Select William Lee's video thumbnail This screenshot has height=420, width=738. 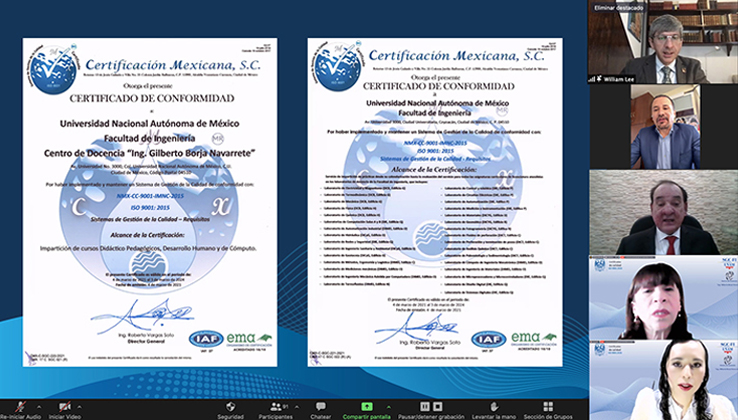coord(663,42)
